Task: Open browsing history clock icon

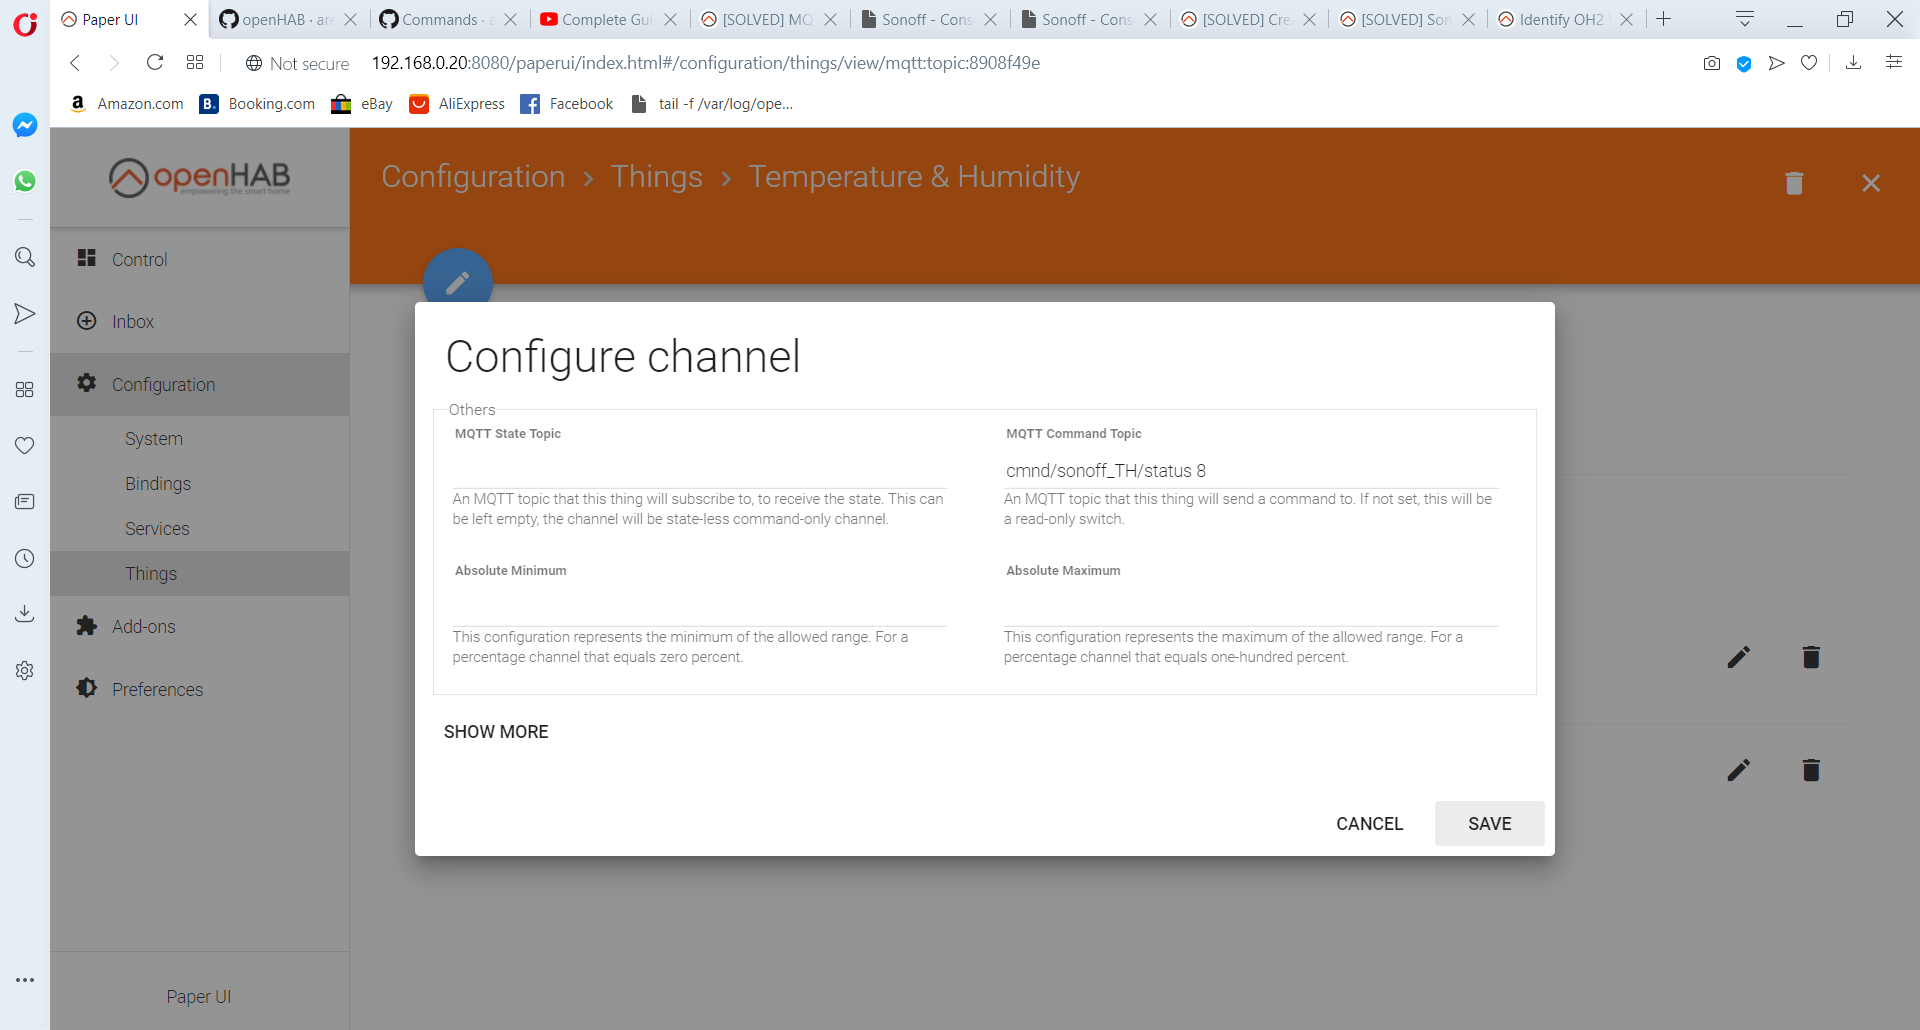Action: coord(25,558)
